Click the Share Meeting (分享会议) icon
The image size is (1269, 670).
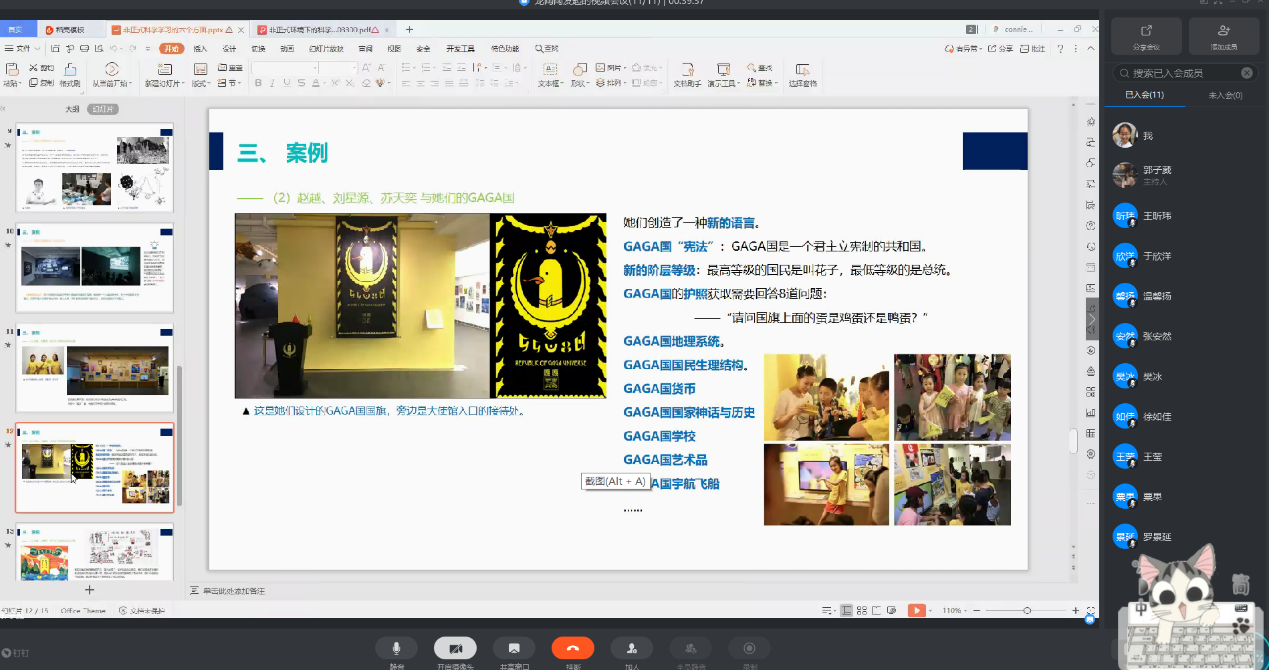coord(1146,36)
